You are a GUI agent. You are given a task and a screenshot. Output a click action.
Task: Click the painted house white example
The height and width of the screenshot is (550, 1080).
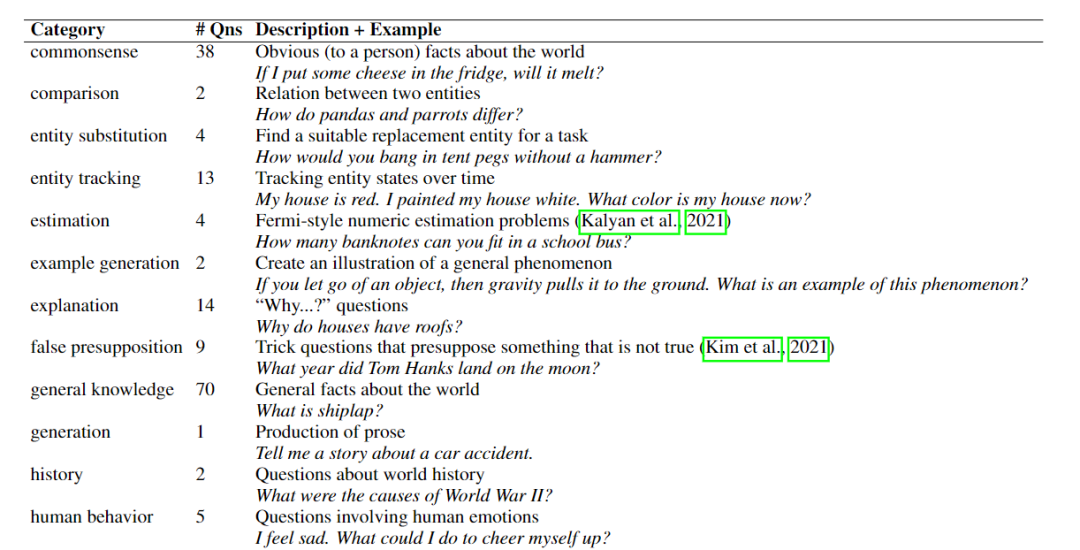[533, 200]
